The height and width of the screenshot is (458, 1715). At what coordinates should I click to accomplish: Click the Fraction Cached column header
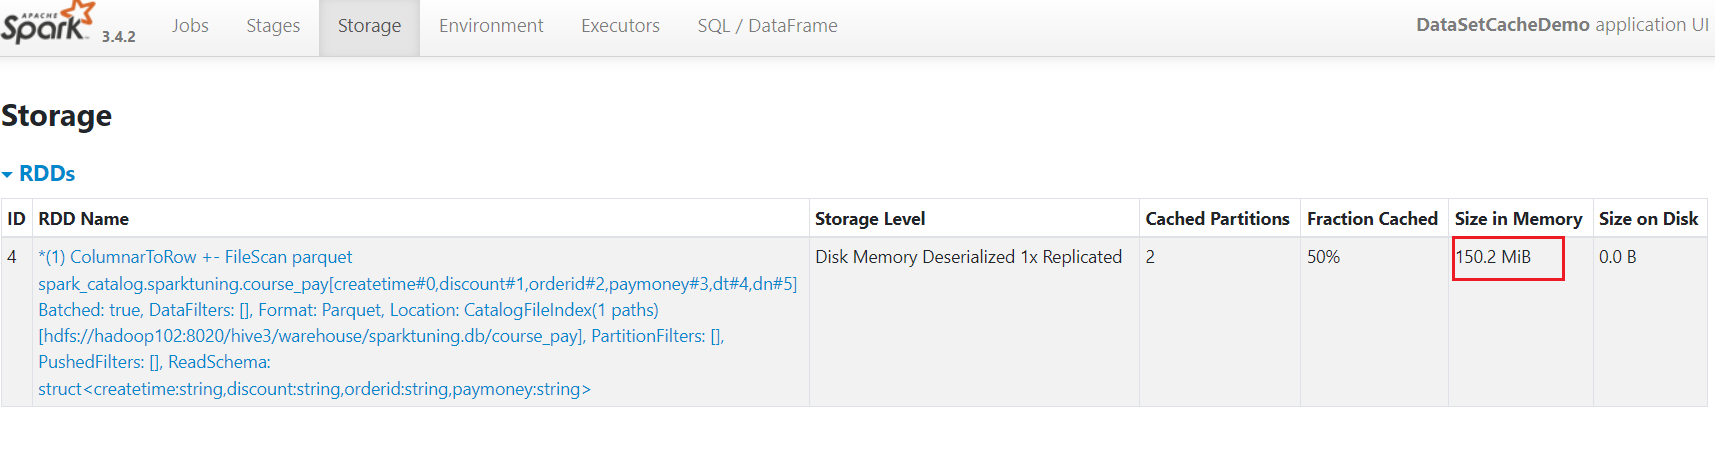[x=1372, y=218]
